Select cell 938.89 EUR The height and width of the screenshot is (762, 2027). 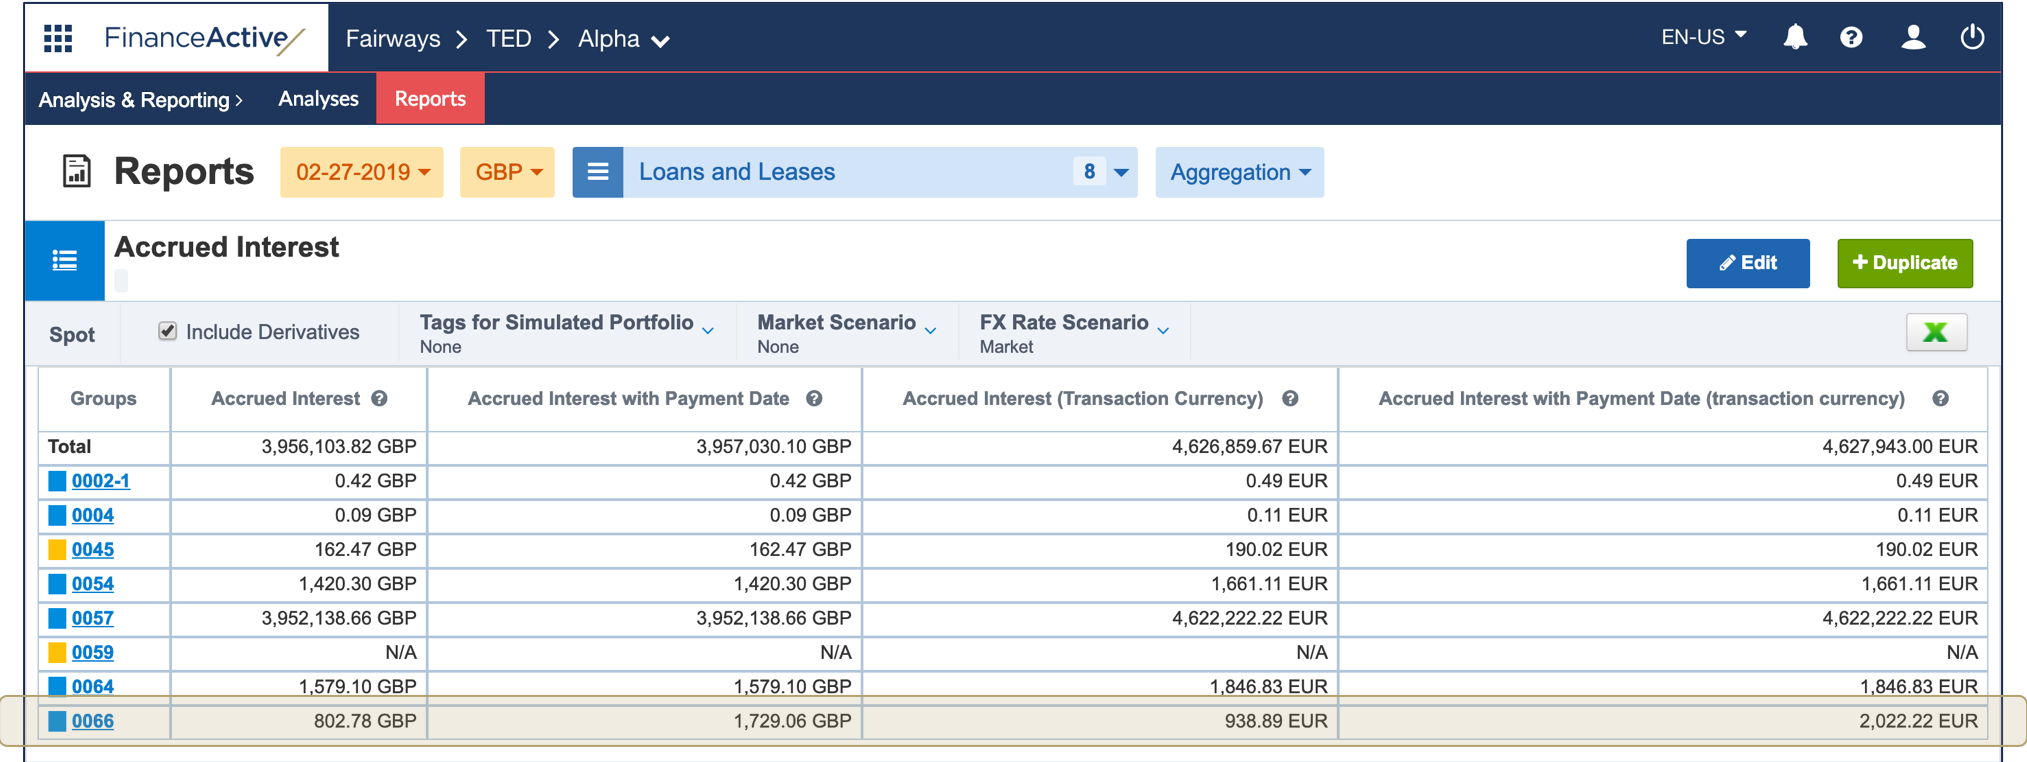tap(1276, 720)
